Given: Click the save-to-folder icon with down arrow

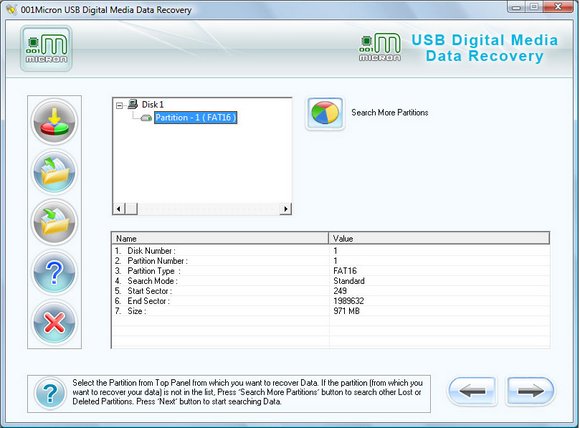Looking at the screenshot, I should point(54,222).
